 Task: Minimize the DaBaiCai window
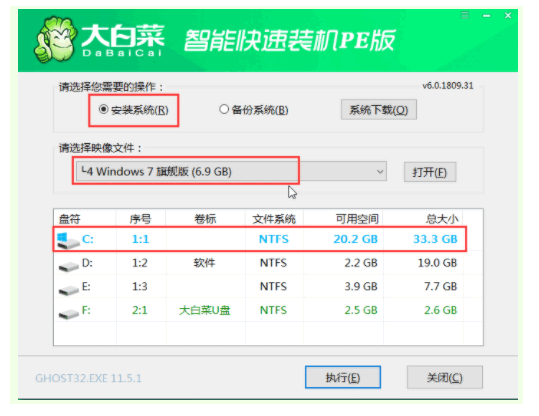(x=486, y=16)
